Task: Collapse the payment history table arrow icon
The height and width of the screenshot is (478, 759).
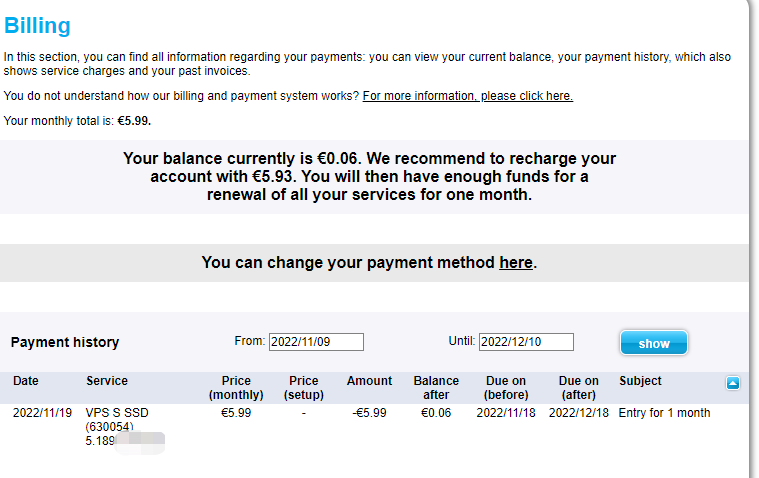Action: pyautogui.click(x=732, y=383)
